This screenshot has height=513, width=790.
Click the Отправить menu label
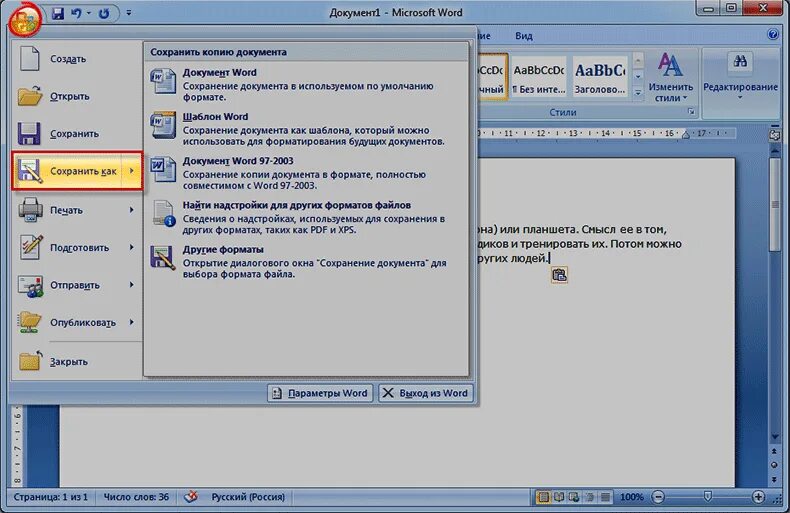point(75,285)
